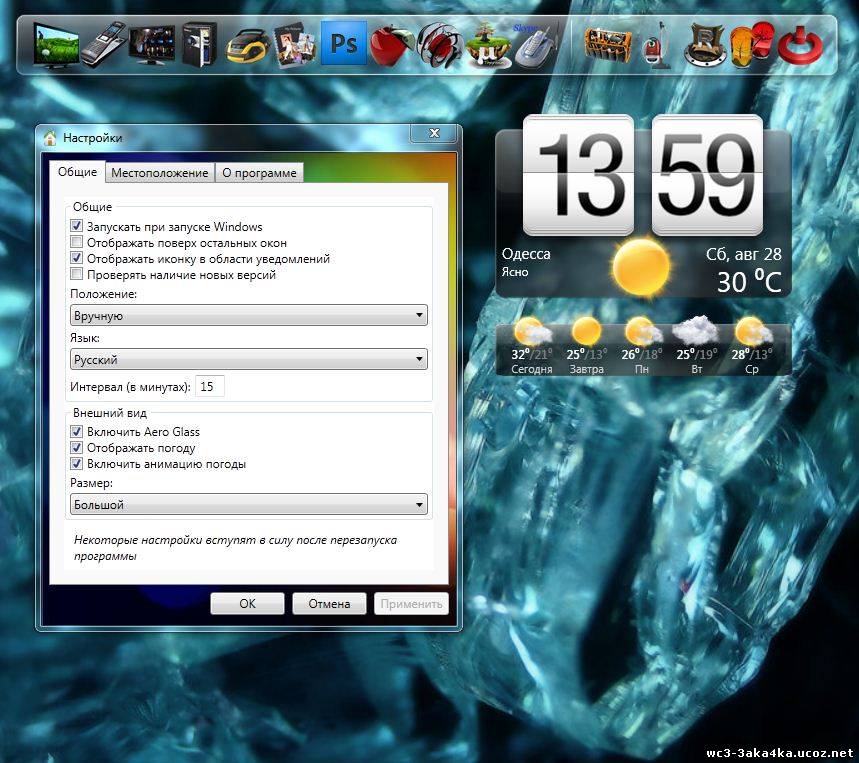The height and width of the screenshot is (763, 859).
Task: Click the large sun weather icon
Action: point(641,267)
